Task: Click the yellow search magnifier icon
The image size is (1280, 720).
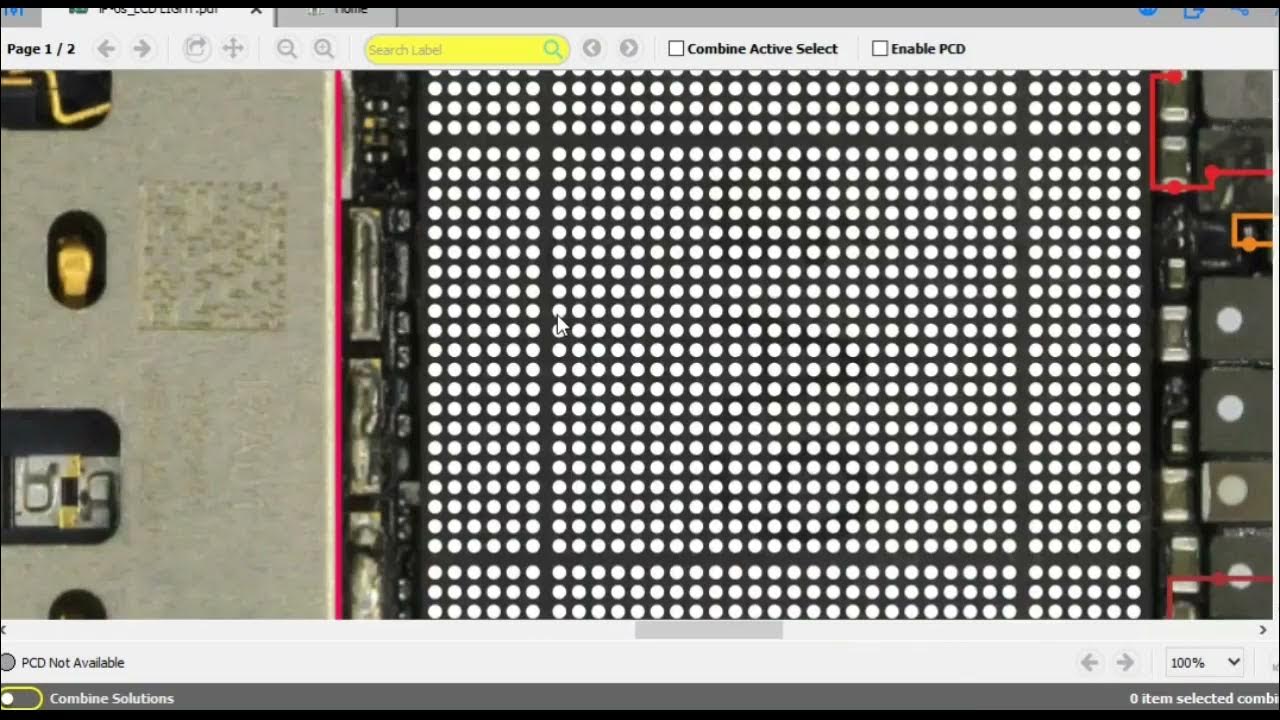Action: point(553,49)
